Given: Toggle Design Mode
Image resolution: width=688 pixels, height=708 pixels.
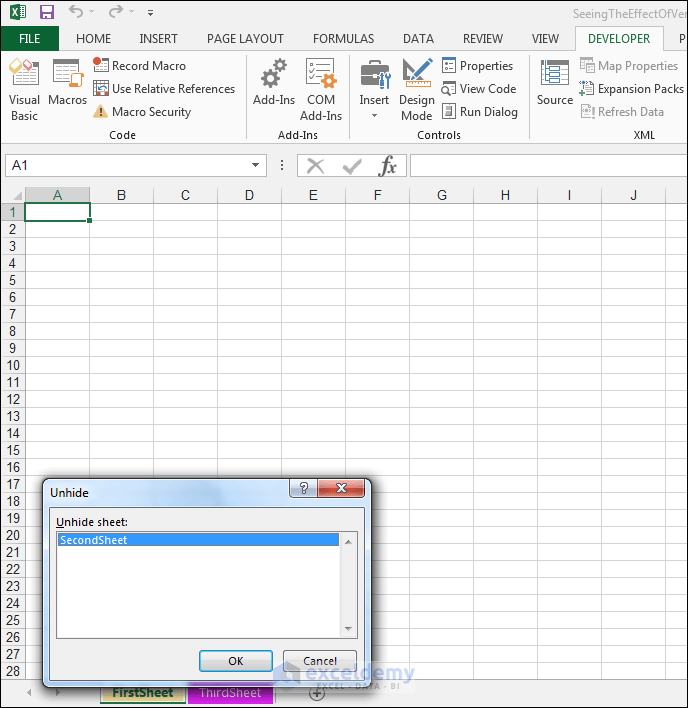Looking at the screenshot, I should pyautogui.click(x=417, y=90).
